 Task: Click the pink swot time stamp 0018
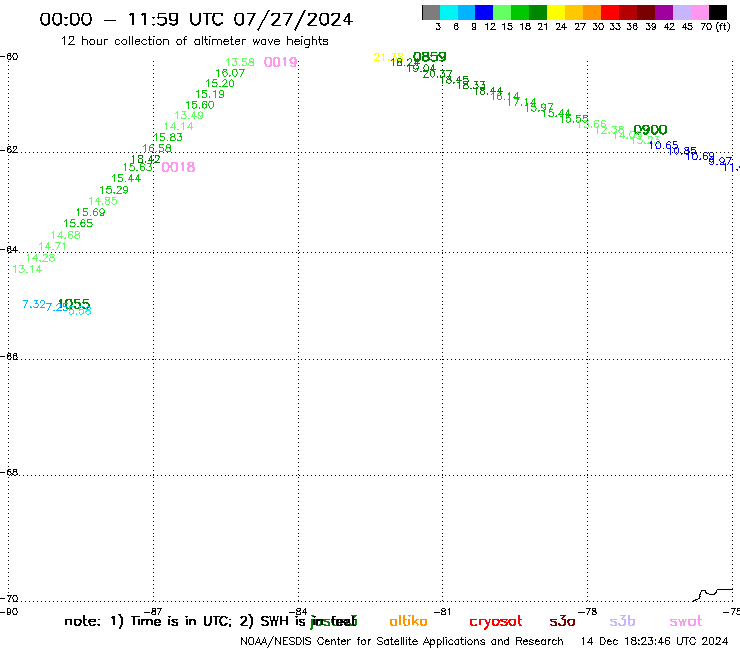coord(178,167)
